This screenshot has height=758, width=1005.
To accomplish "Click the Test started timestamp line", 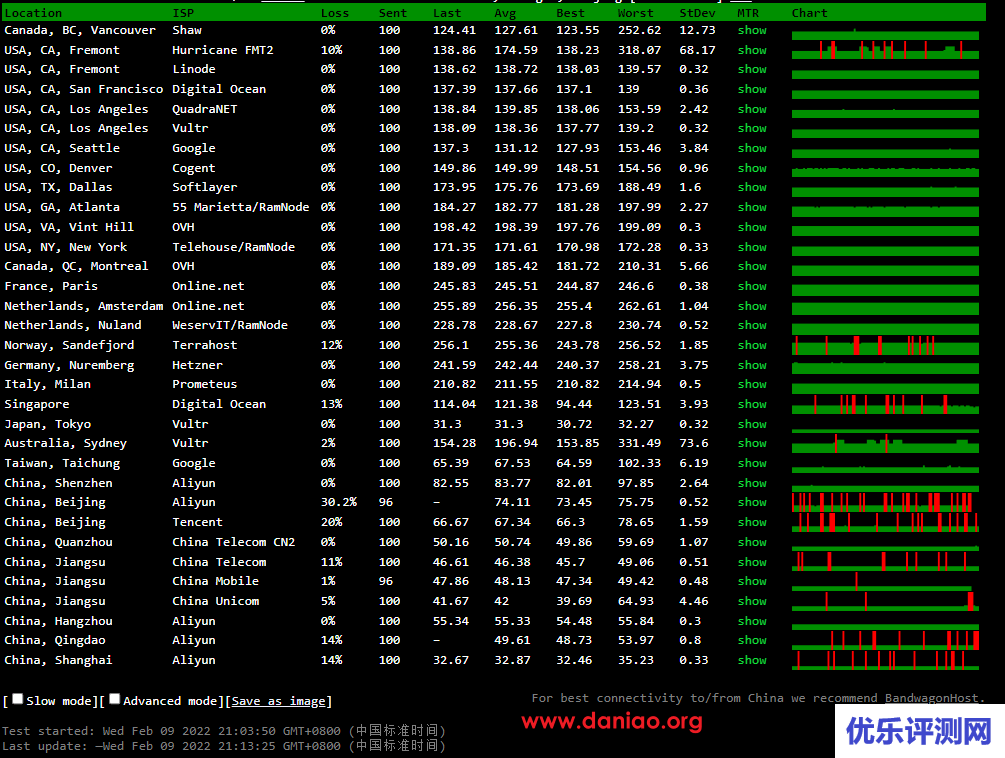I will point(224,730).
